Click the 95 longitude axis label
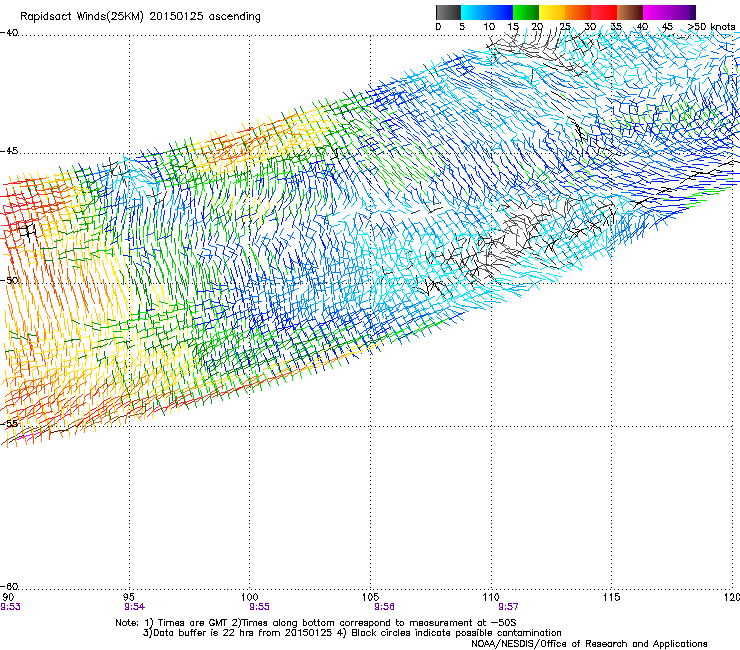This screenshot has width=740, height=650. [129, 597]
